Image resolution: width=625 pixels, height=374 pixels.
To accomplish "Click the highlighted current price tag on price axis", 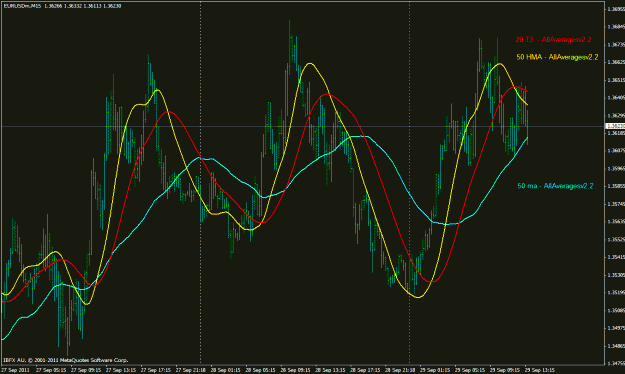I will point(615,126).
